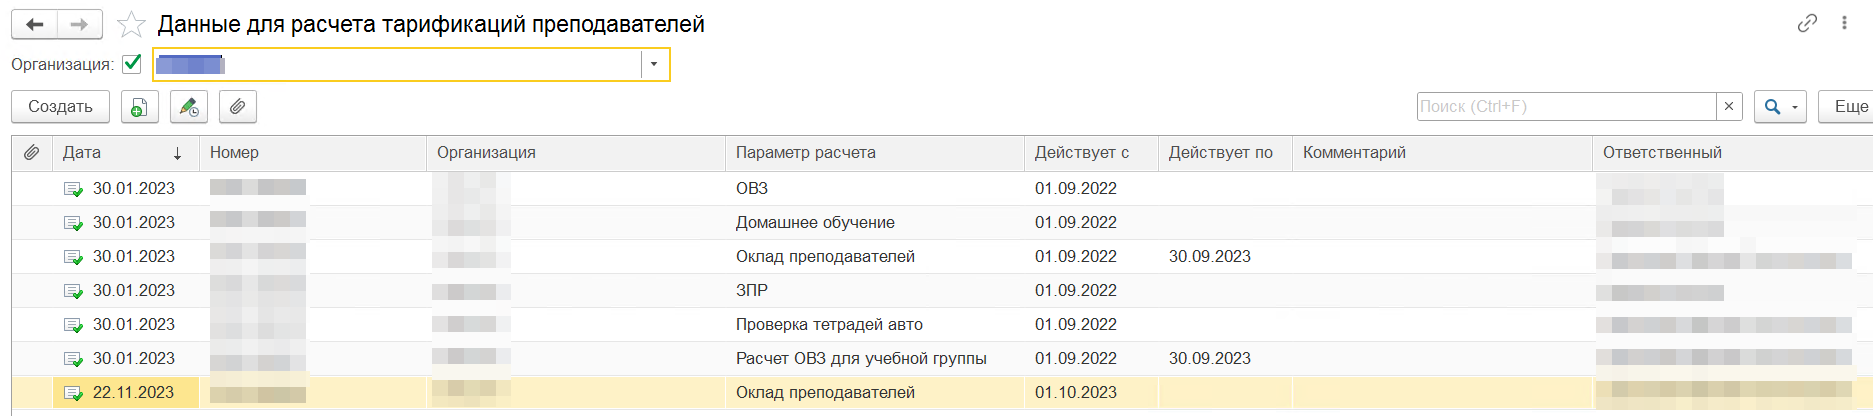Screen dimensions: 1873x416
Task: Select the row dated 22.11.2023
Action: click(133, 393)
